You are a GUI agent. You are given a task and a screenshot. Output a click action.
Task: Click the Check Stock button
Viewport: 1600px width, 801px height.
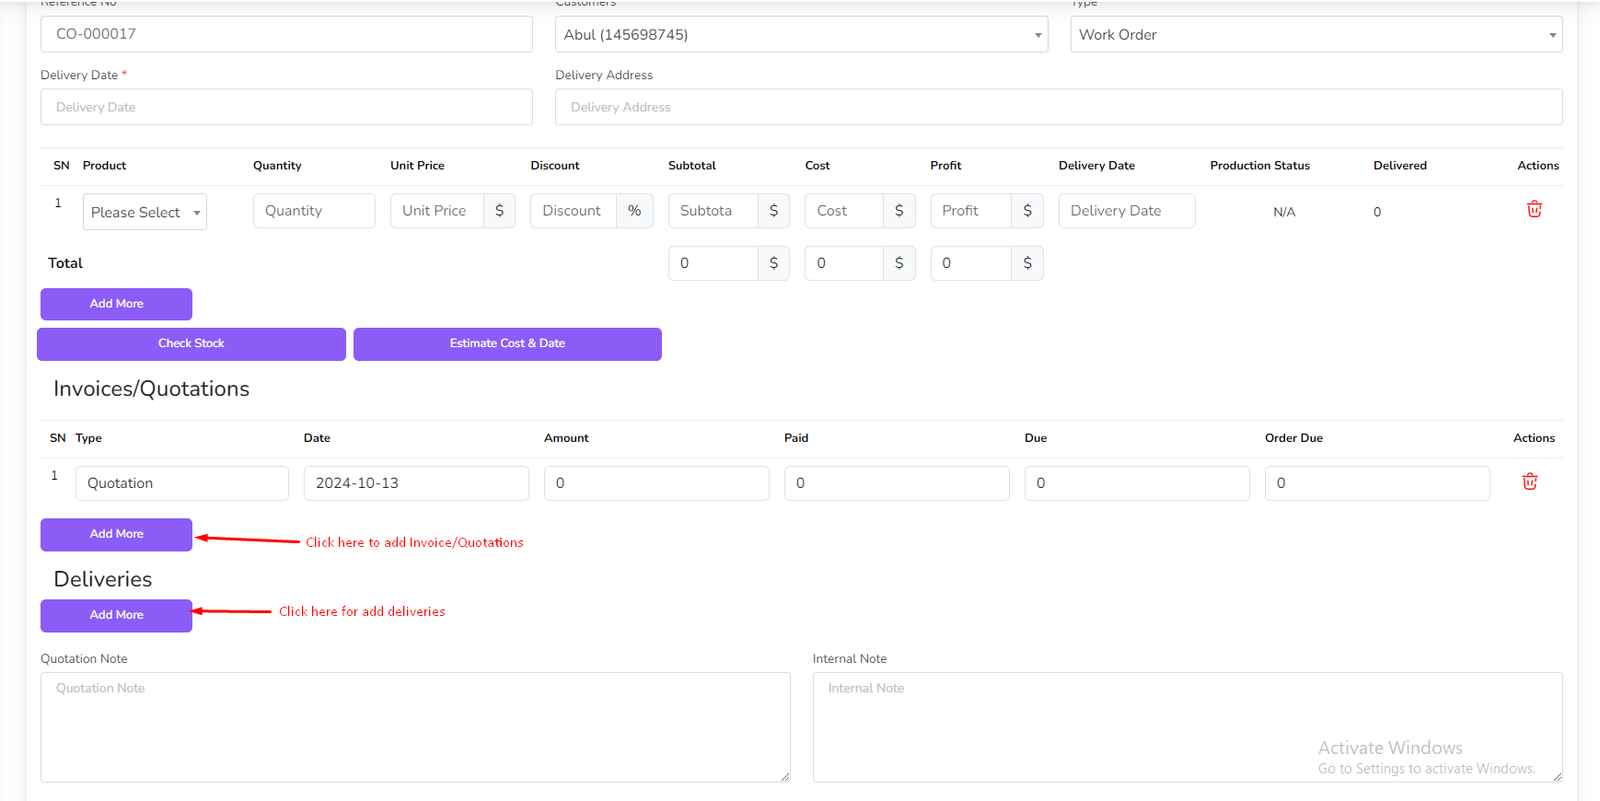(x=191, y=344)
